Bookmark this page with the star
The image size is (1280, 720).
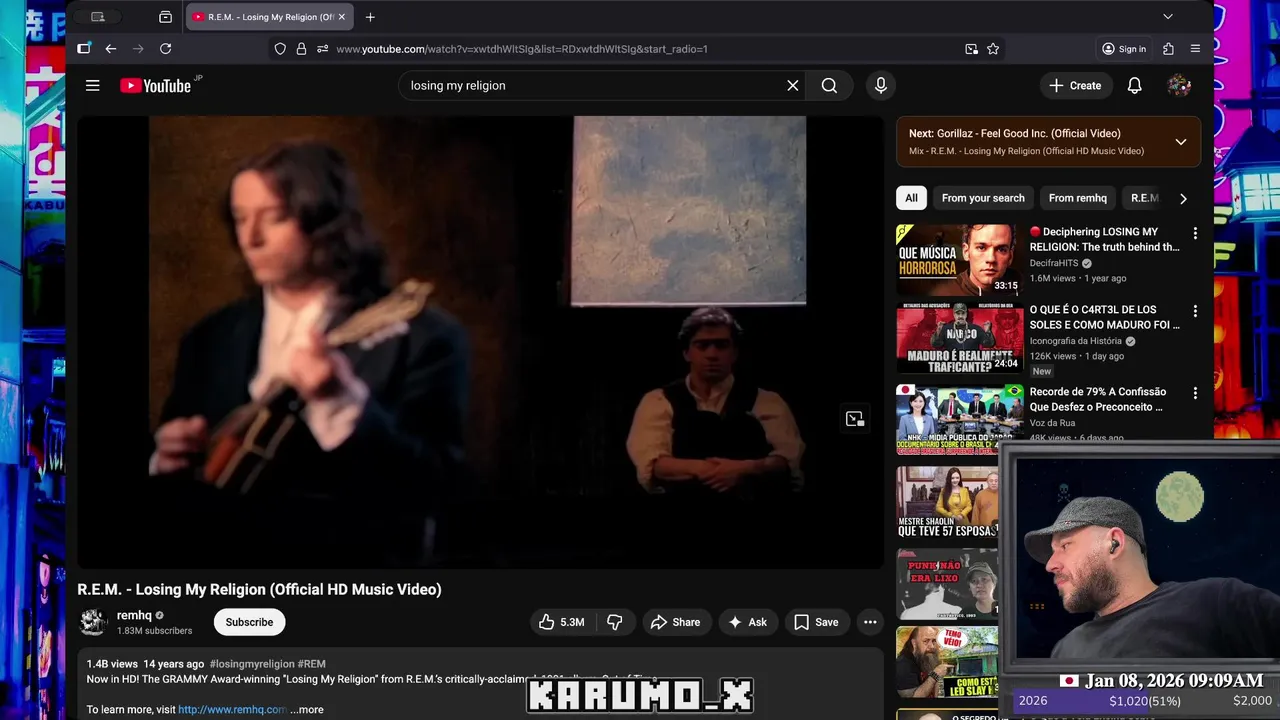coord(993,49)
